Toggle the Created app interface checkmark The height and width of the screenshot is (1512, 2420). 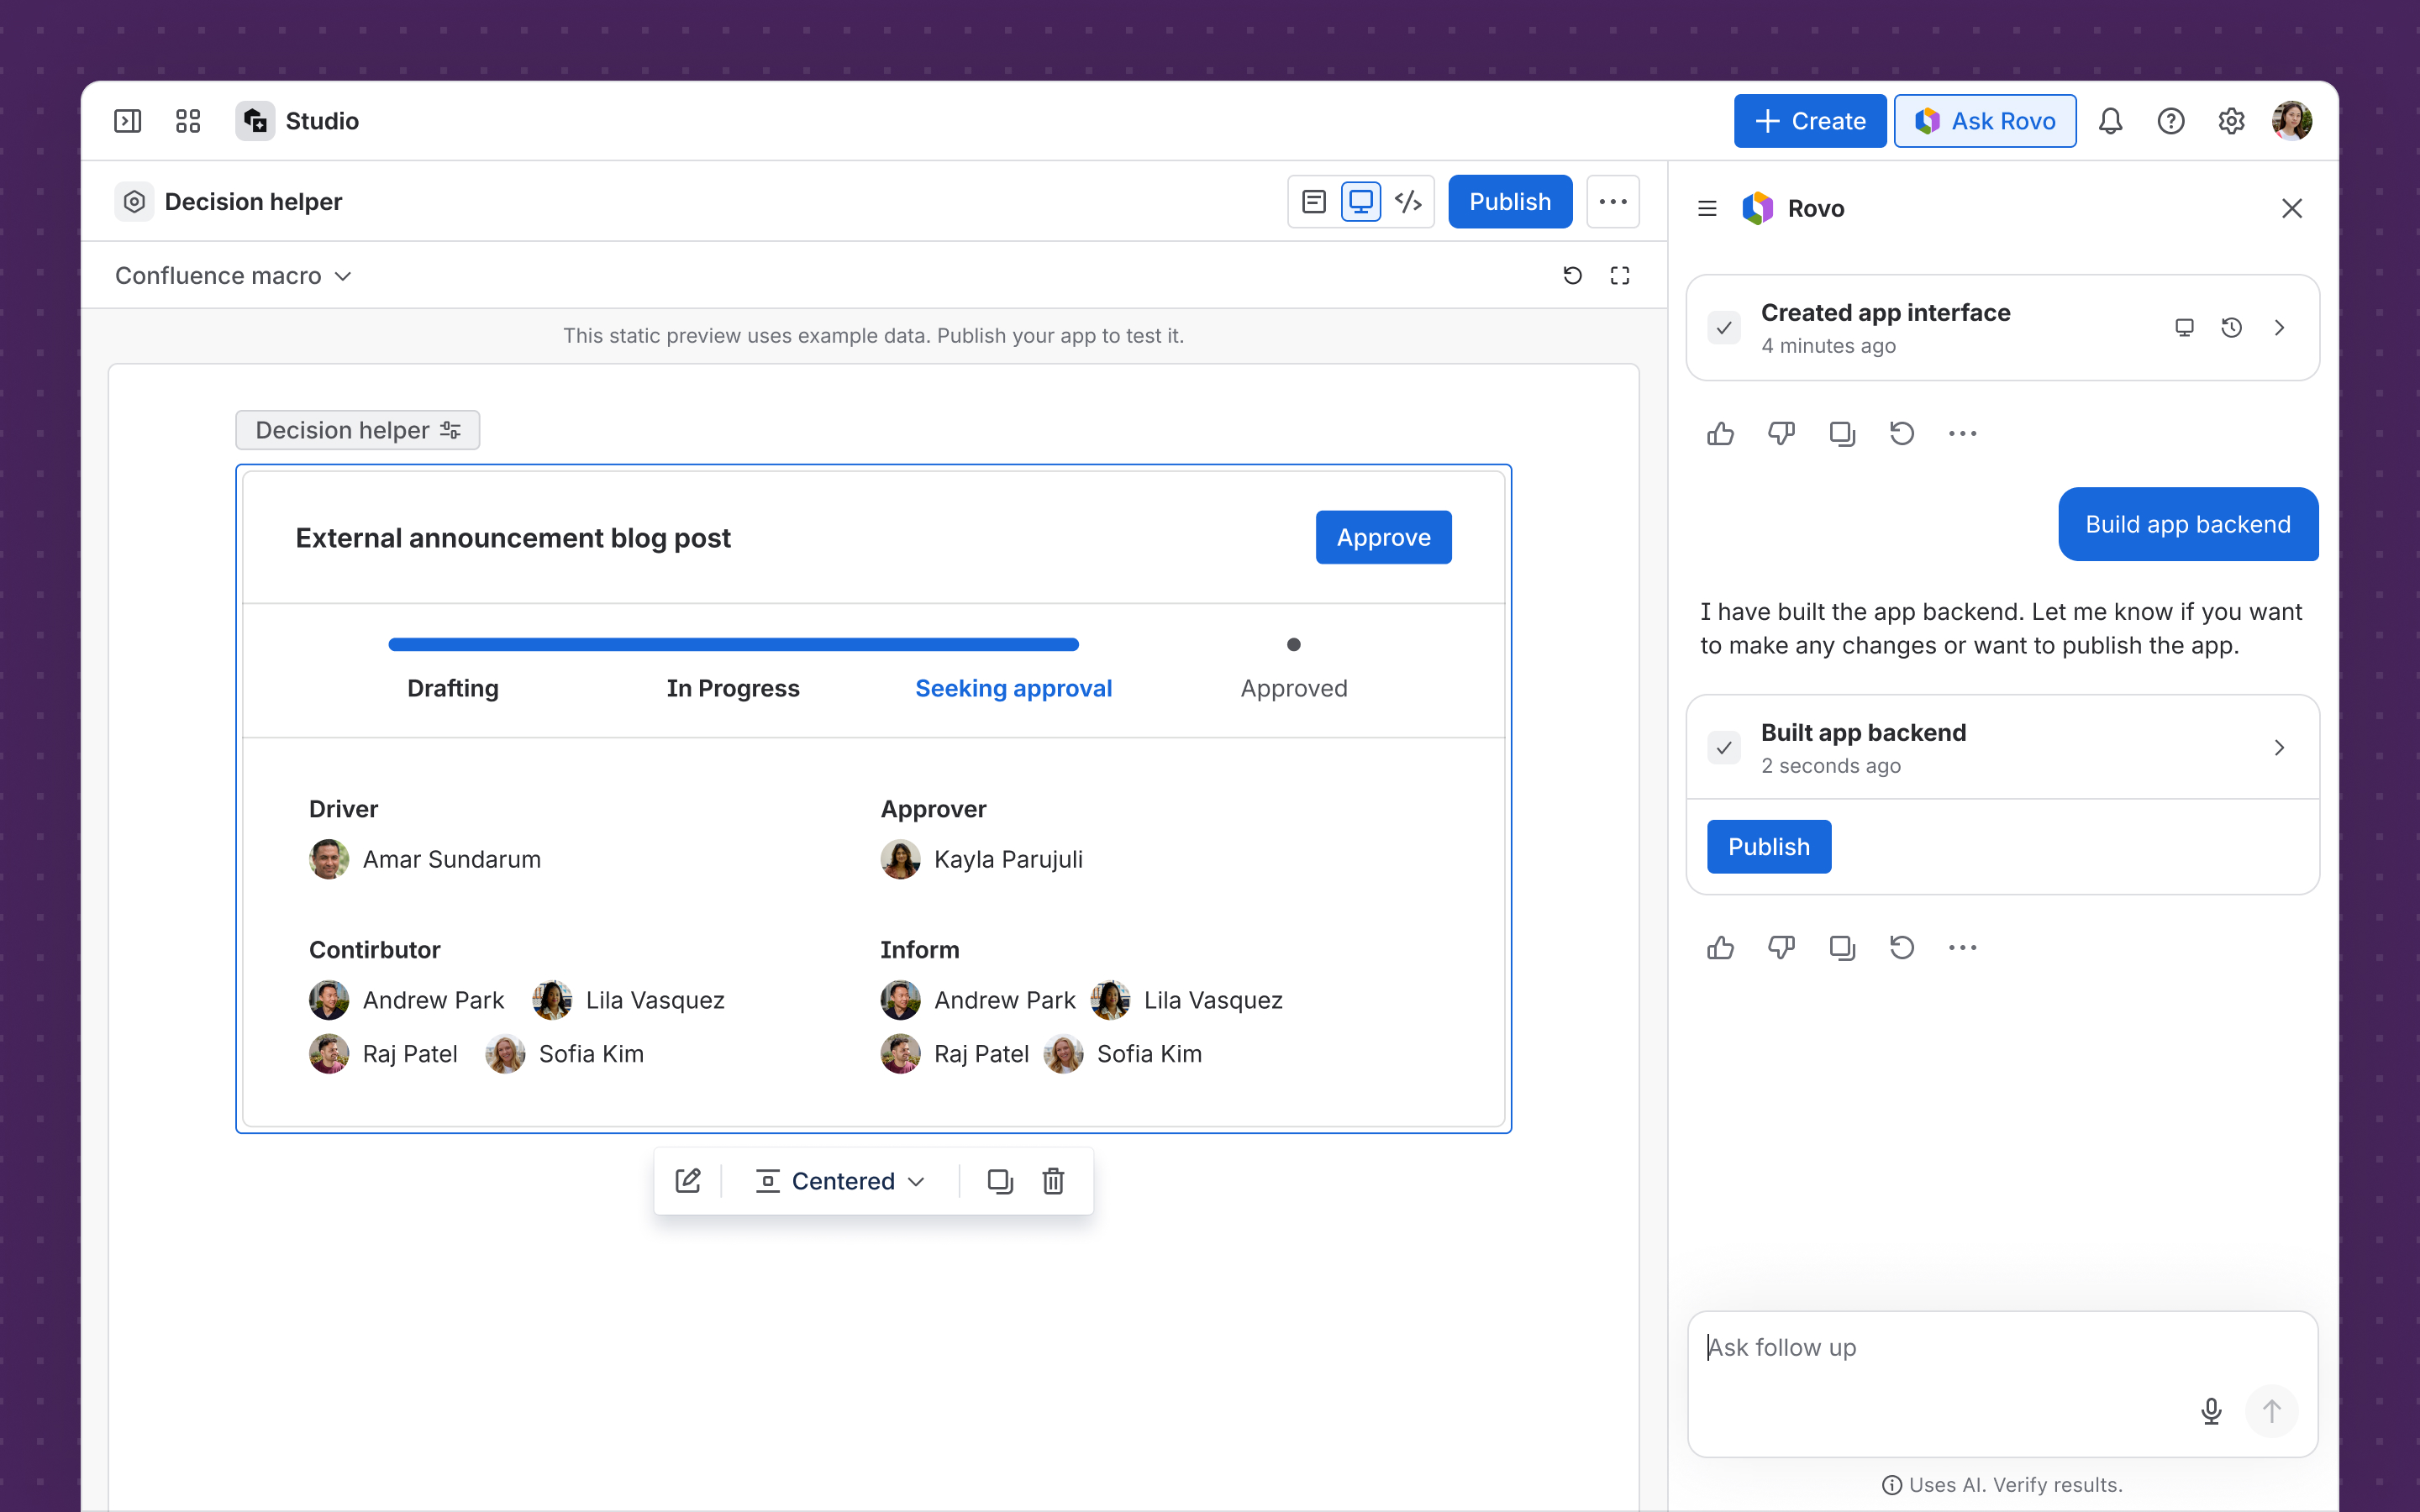click(x=1724, y=328)
